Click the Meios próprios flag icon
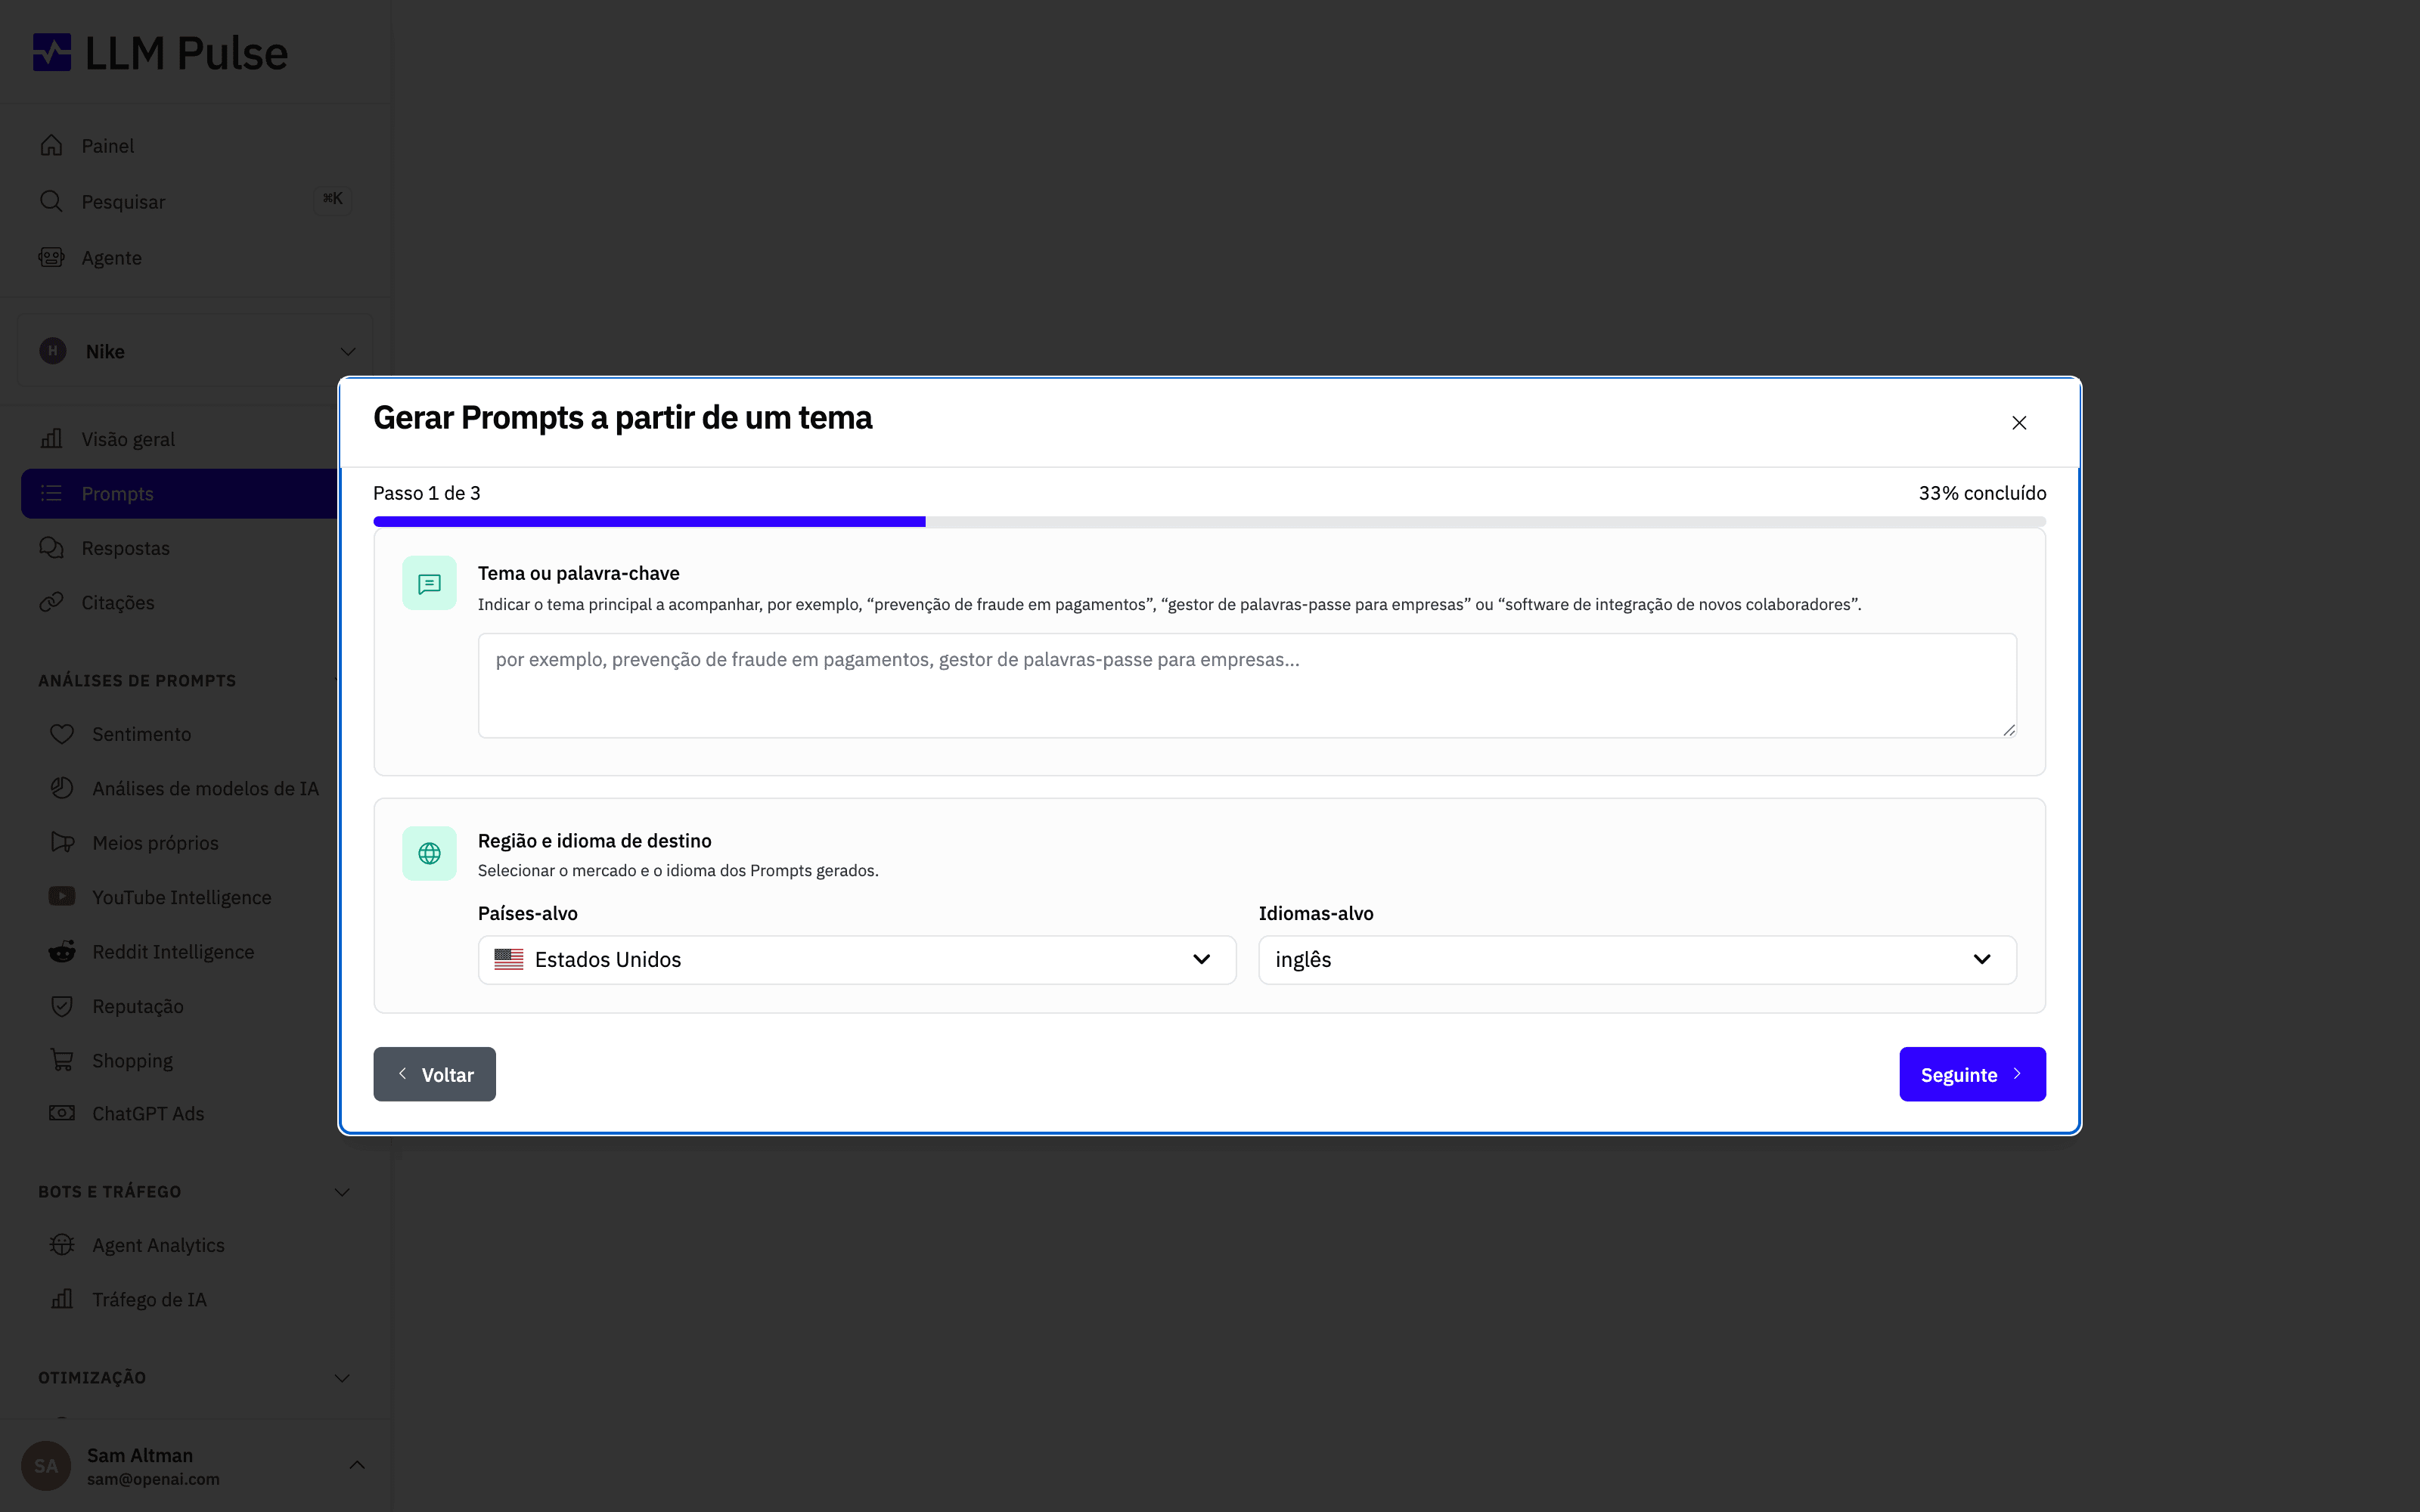 (62, 842)
